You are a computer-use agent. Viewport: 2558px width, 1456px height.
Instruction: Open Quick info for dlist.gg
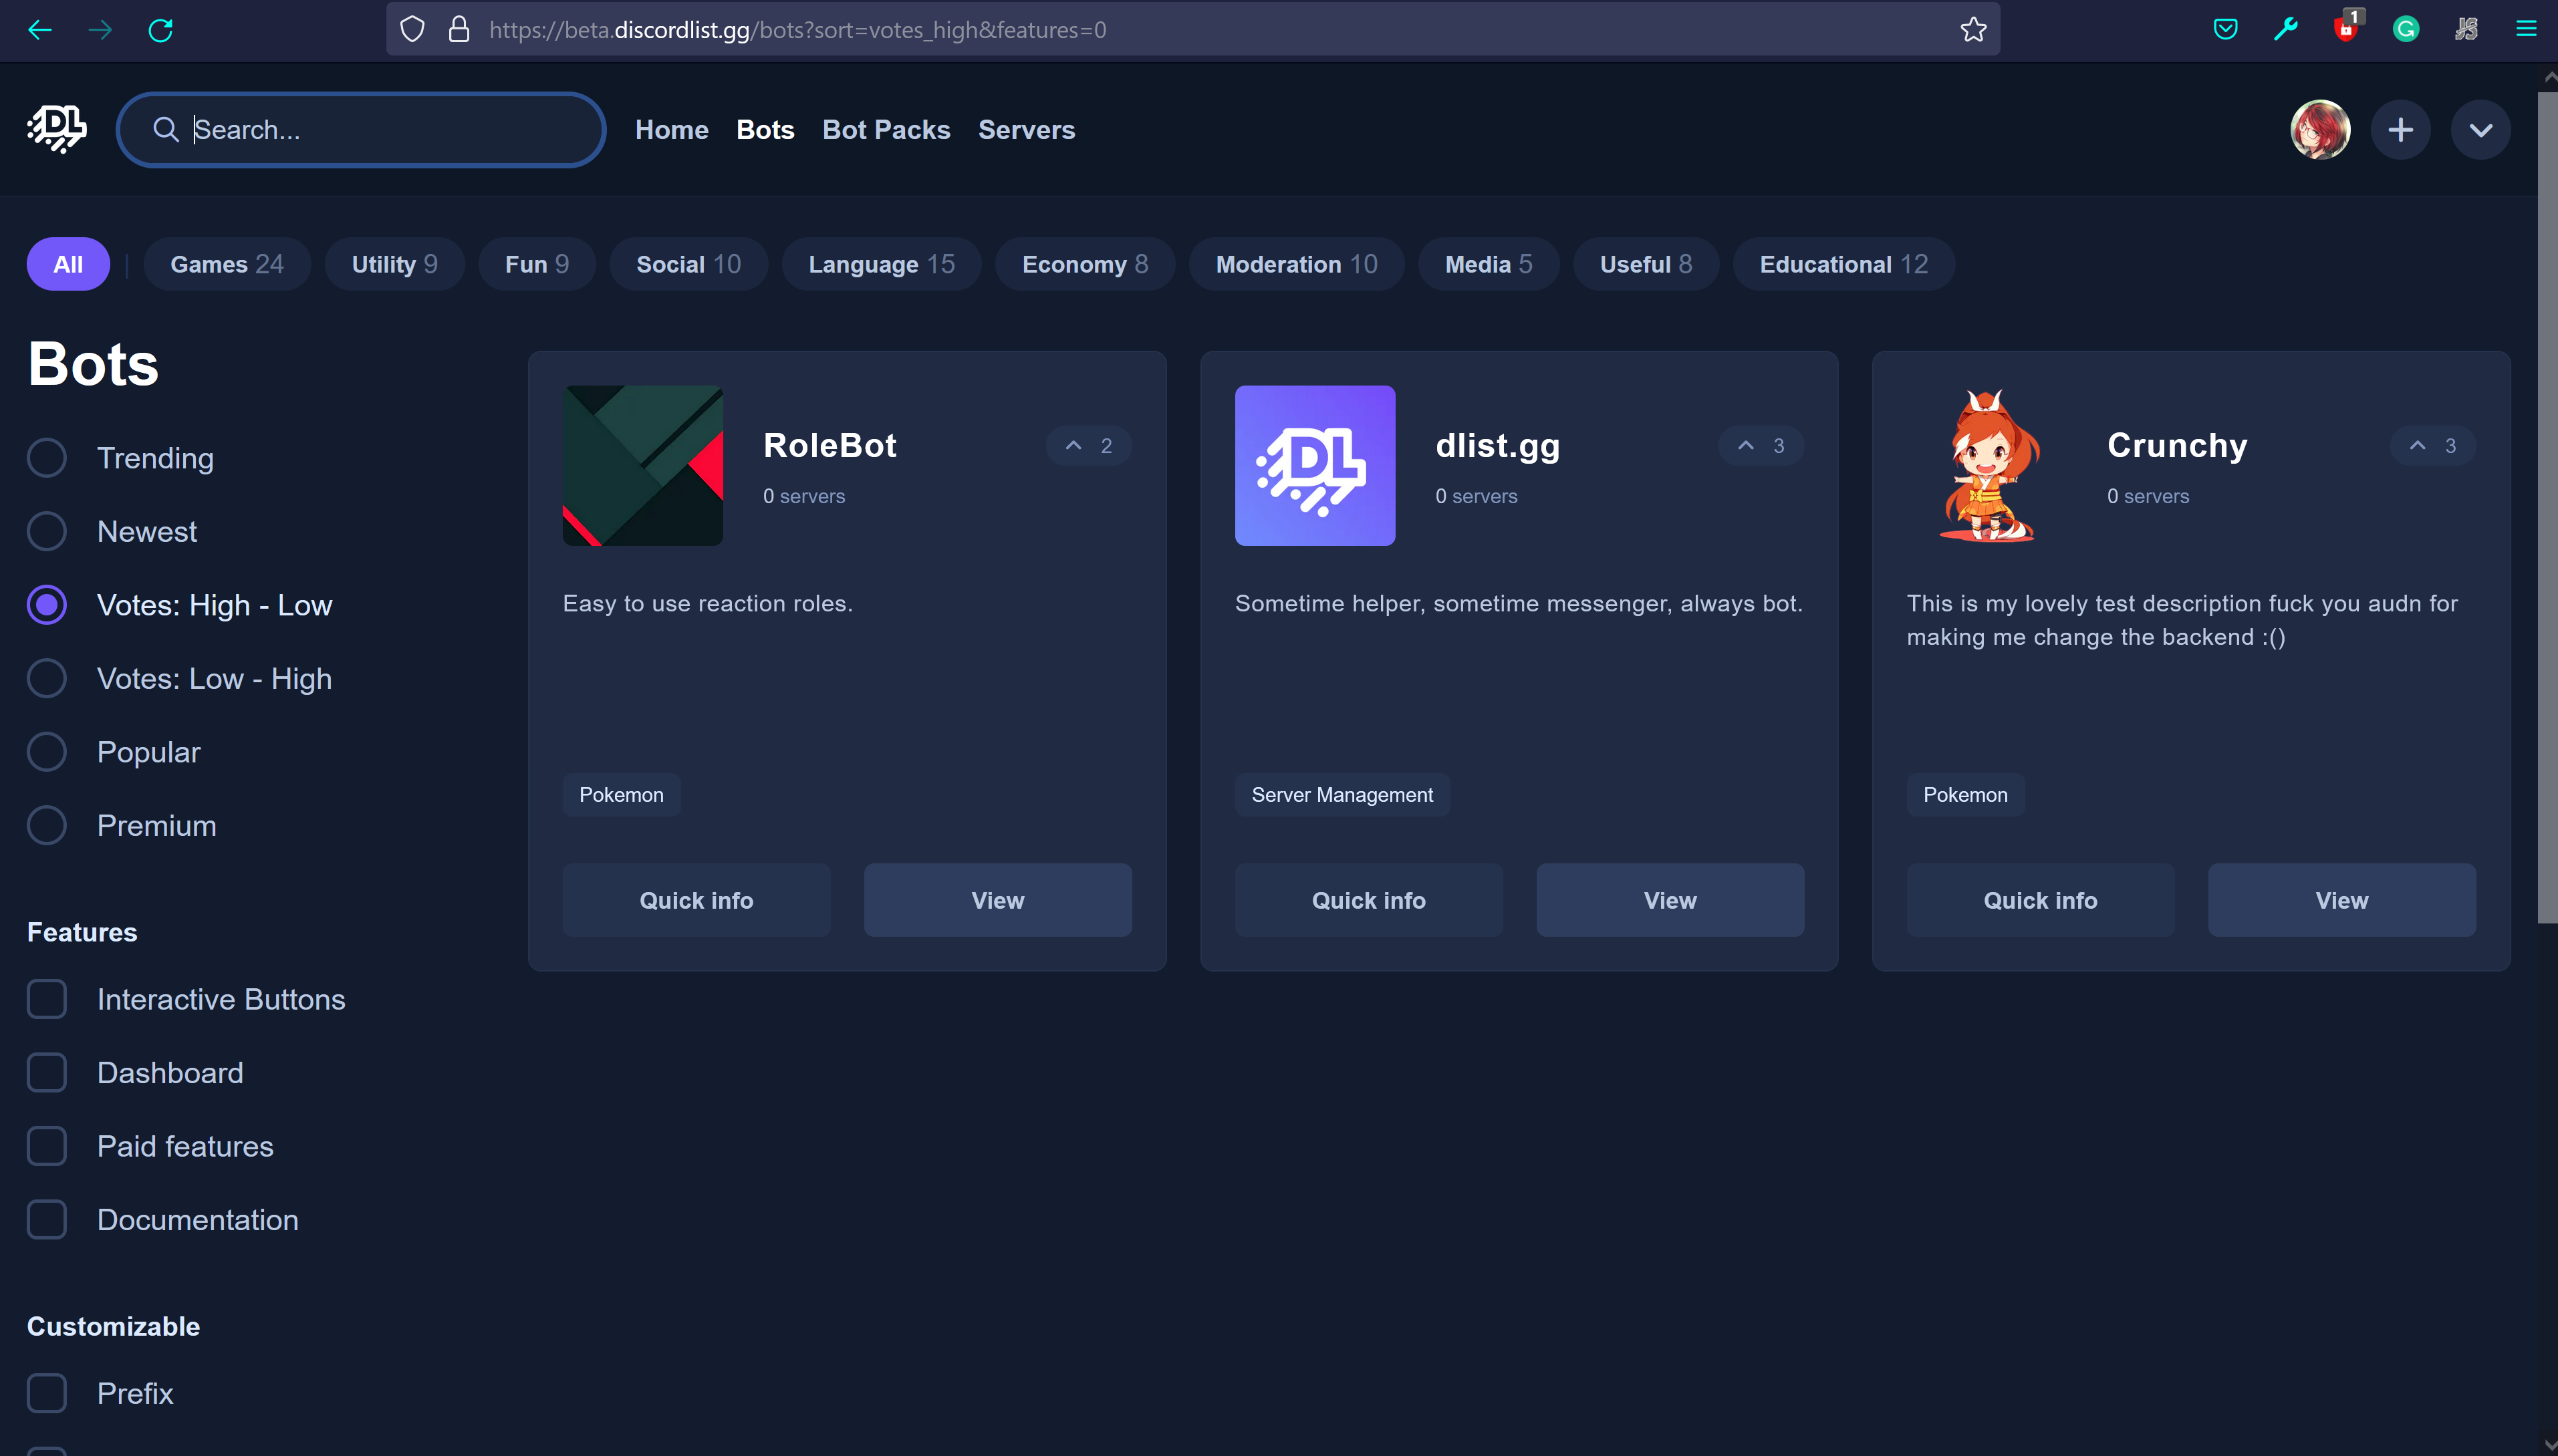click(1367, 900)
